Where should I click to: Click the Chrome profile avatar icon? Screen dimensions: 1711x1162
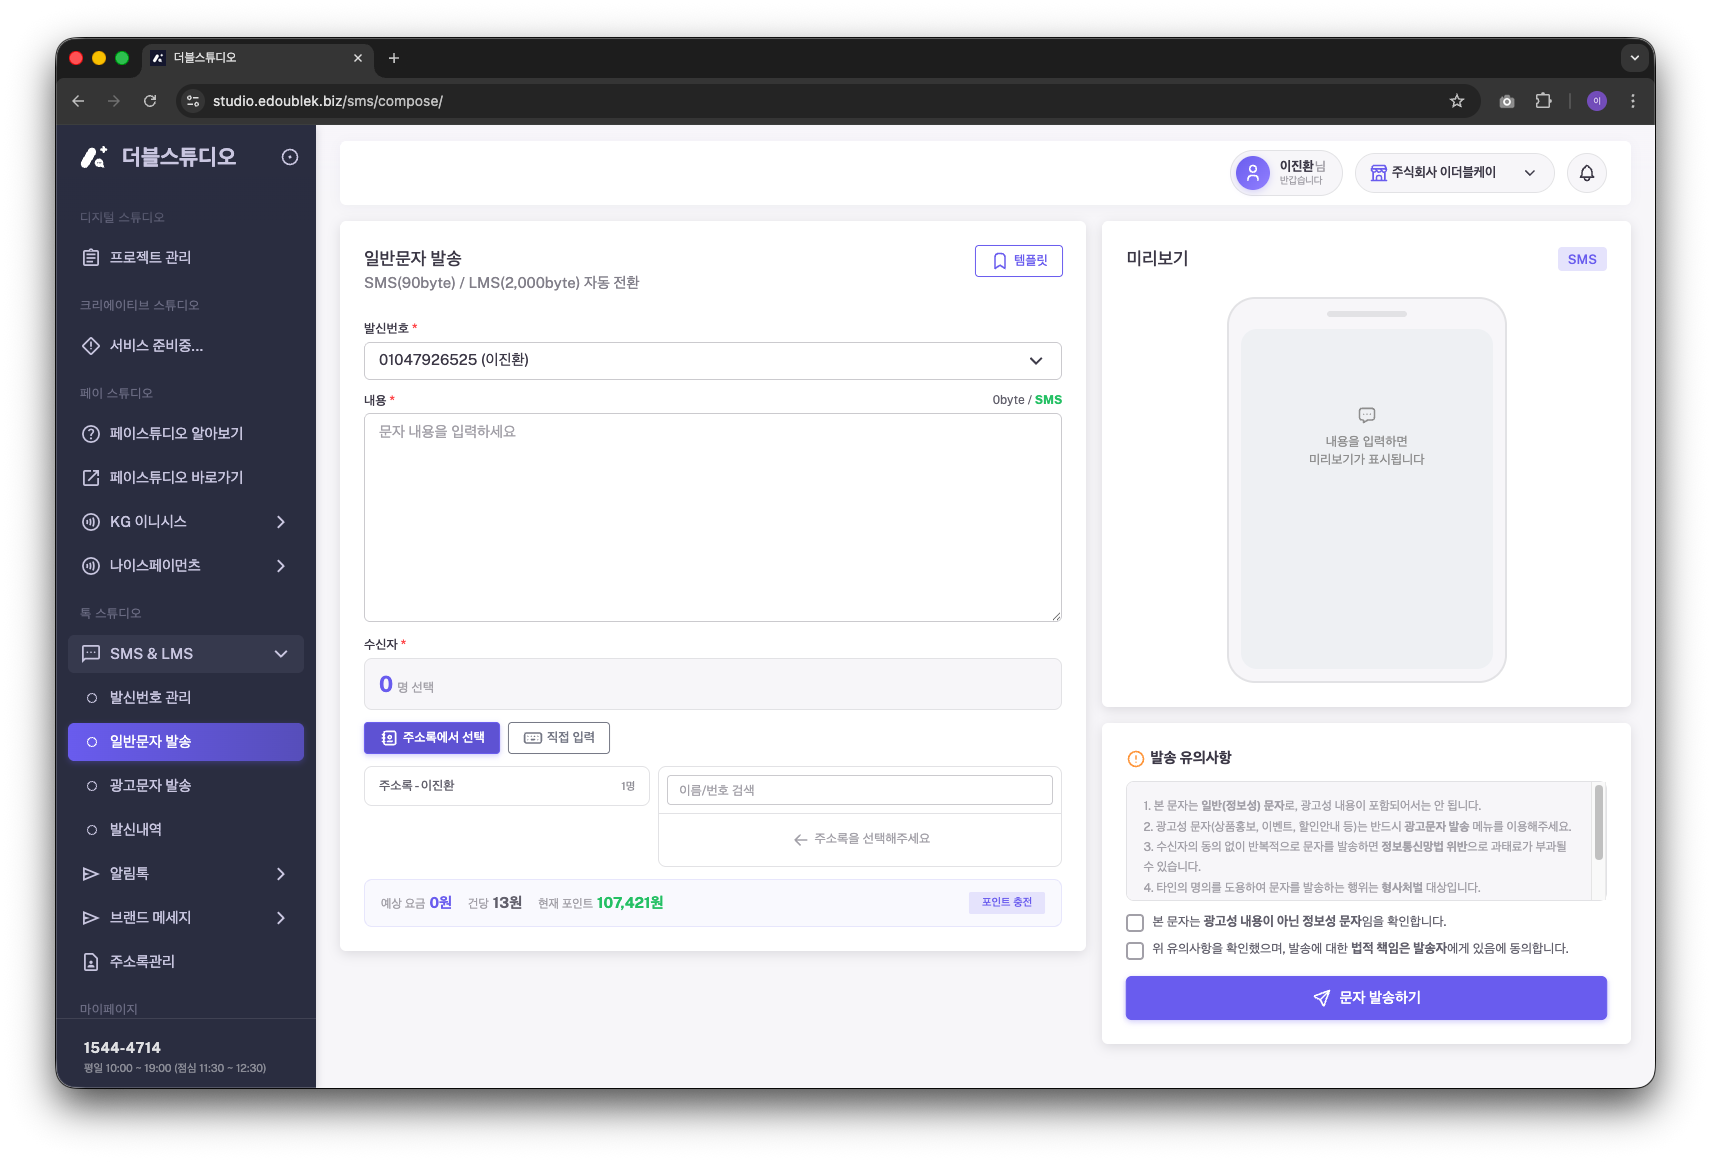click(1597, 101)
